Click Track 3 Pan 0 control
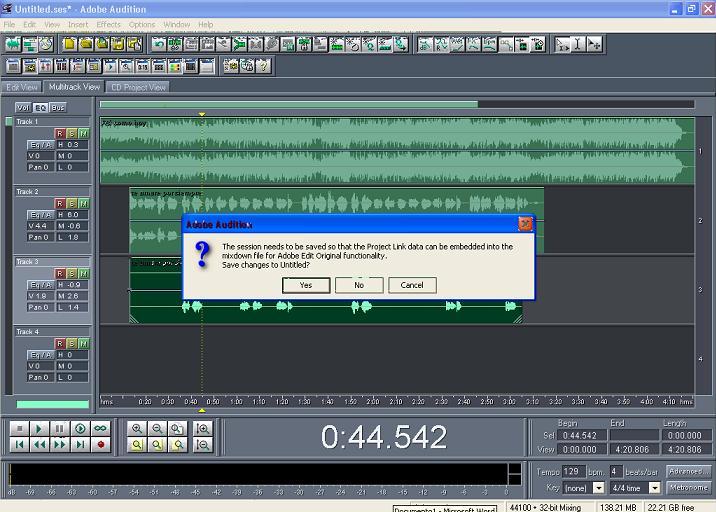 (40, 307)
